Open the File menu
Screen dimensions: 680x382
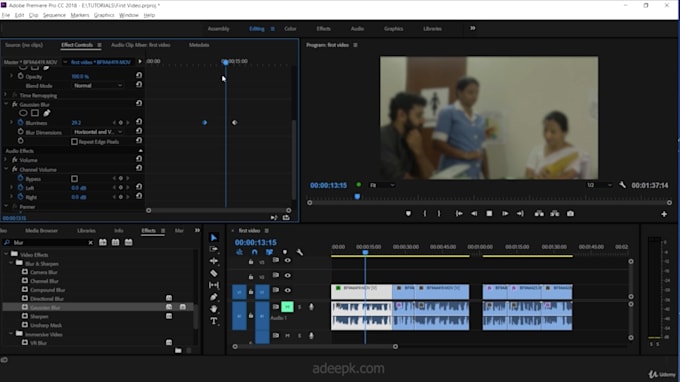pos(6,15)
